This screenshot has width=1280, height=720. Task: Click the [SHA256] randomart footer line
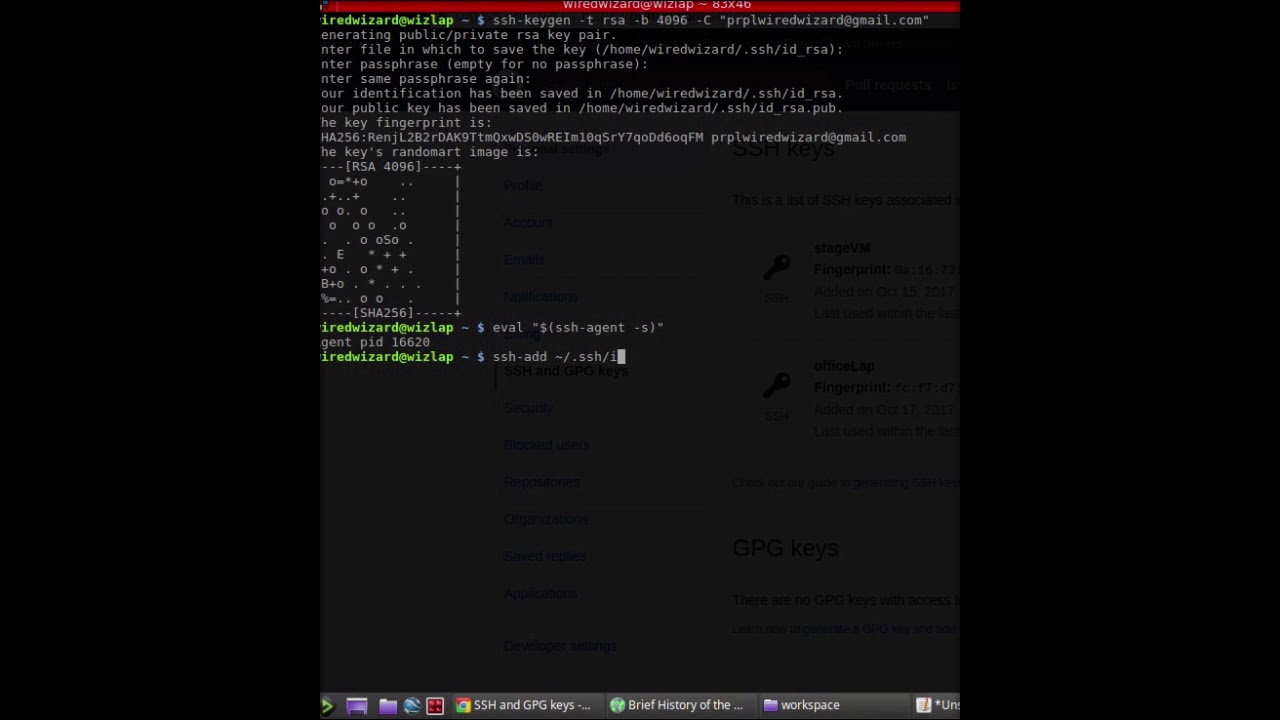coord(391,313)
